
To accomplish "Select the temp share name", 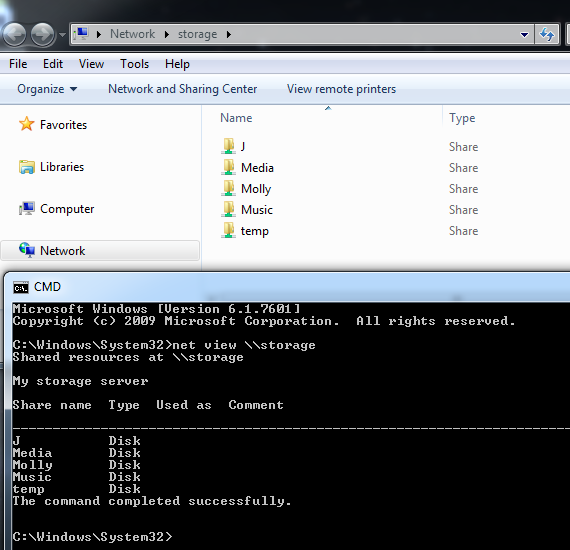I will (254, 231).
